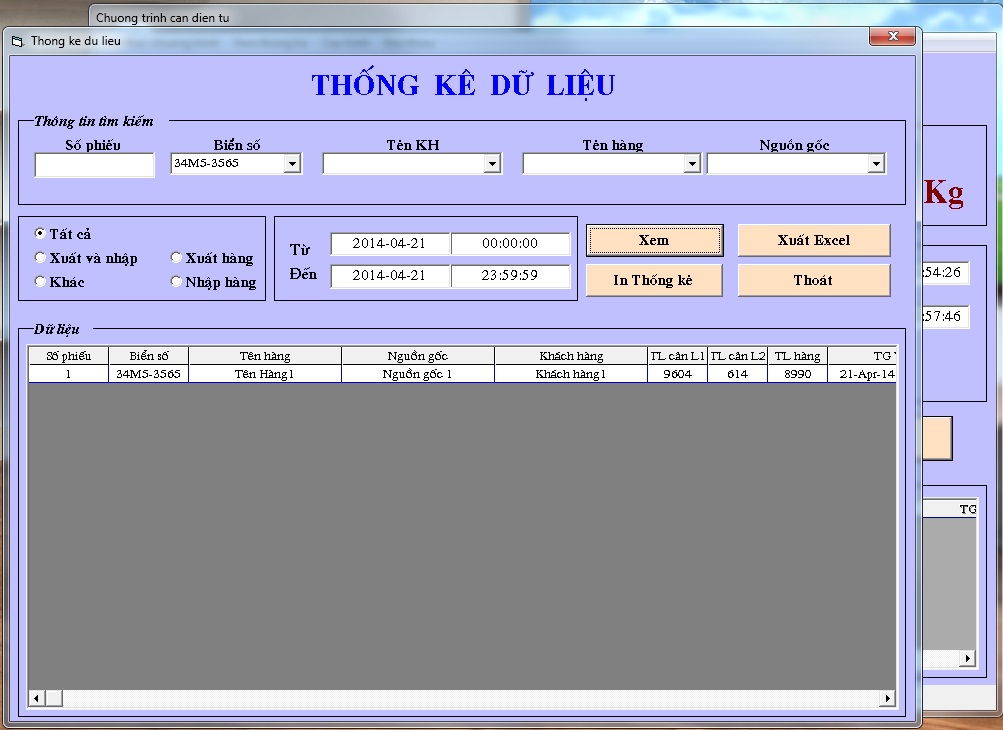Click the 9604 weight cell
Screen dimensions: 1003x730
click(x=677, y=374)
